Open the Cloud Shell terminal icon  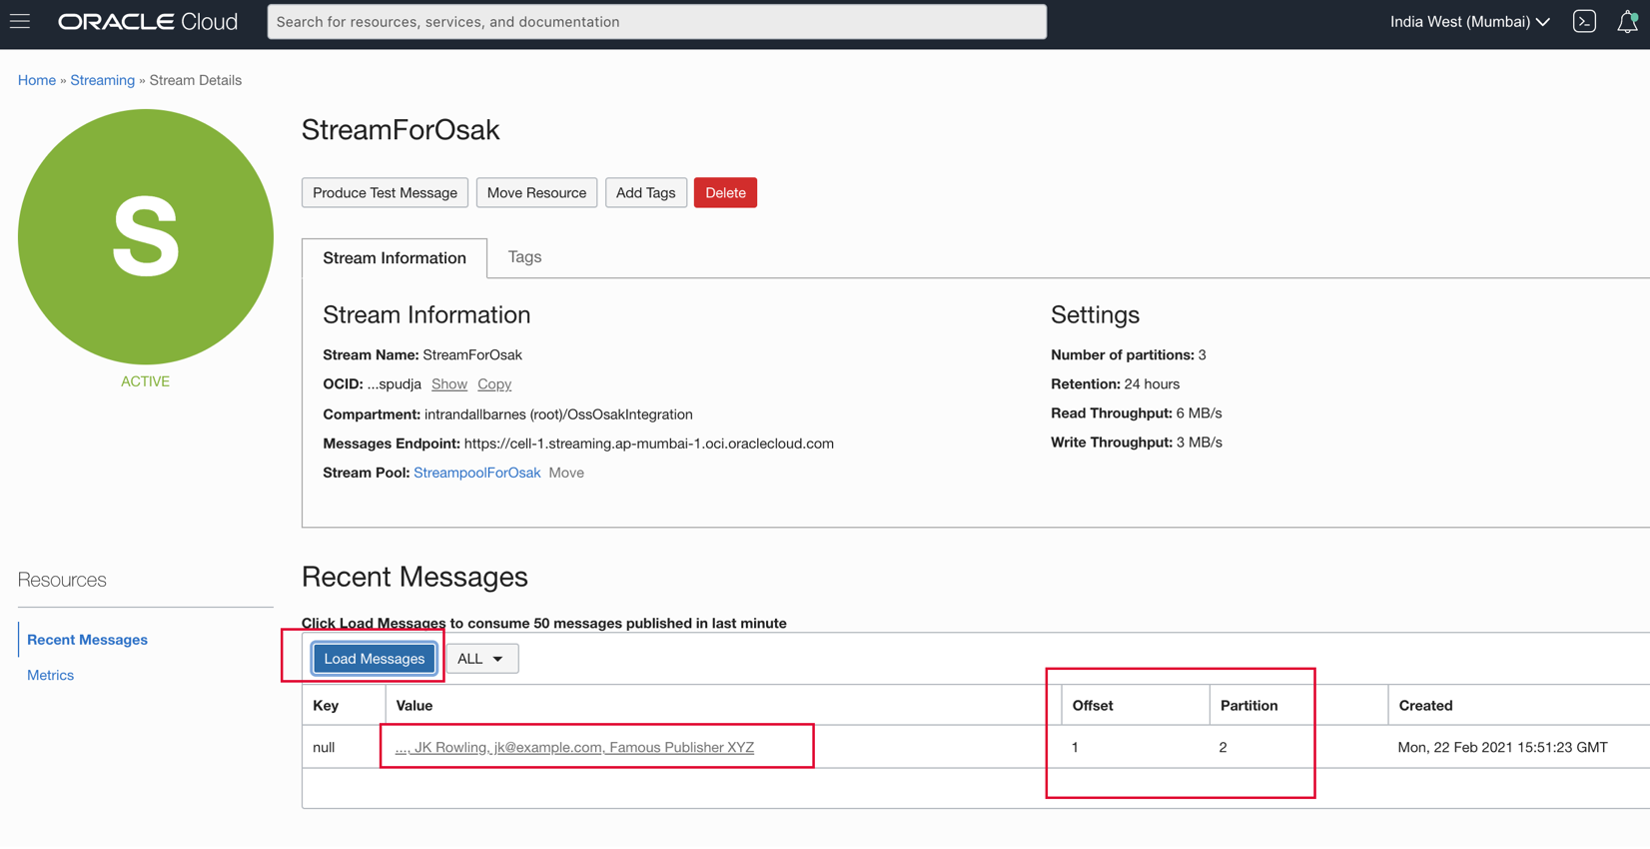click(x=1584, y=21)
